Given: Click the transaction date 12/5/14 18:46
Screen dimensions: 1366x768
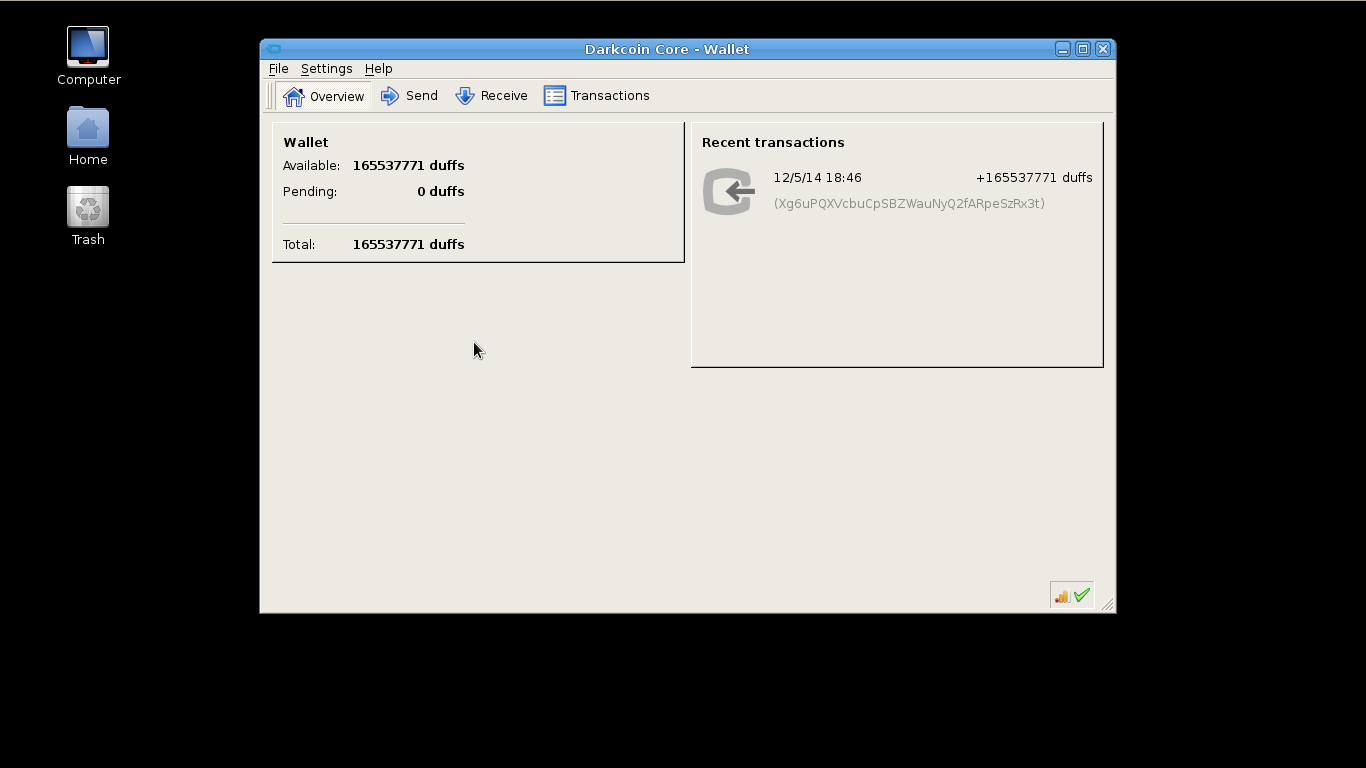Looking at the screenshot, I should pyautogui.click(x=817, y=178).
